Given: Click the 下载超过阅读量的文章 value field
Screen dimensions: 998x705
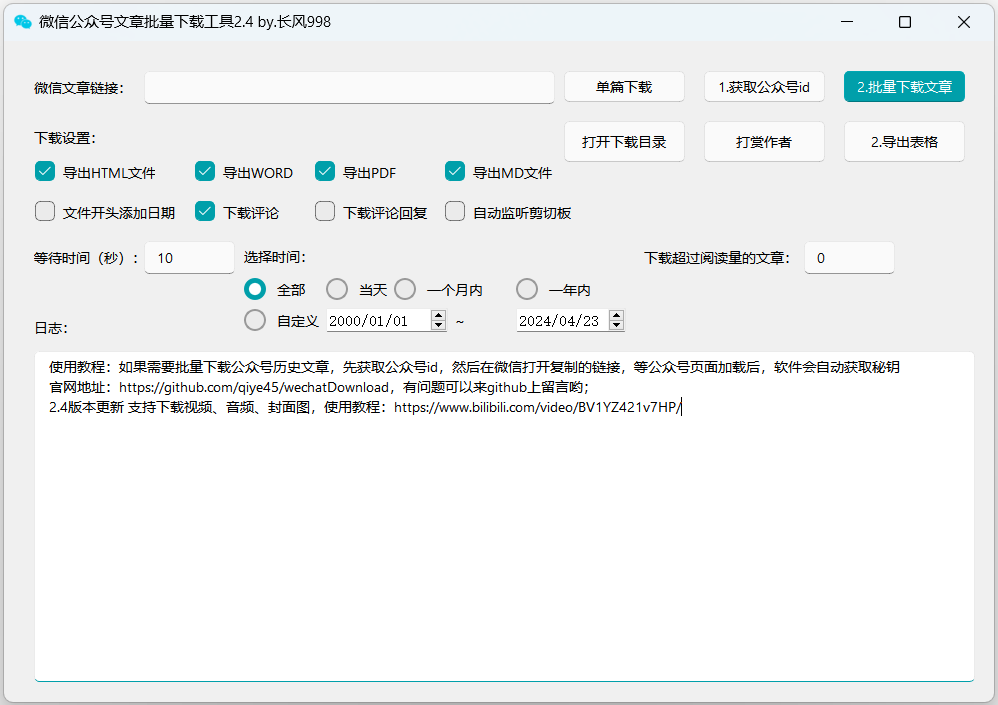Looking at the screenshot, I should pyautogui.click(x=849, y=258).
